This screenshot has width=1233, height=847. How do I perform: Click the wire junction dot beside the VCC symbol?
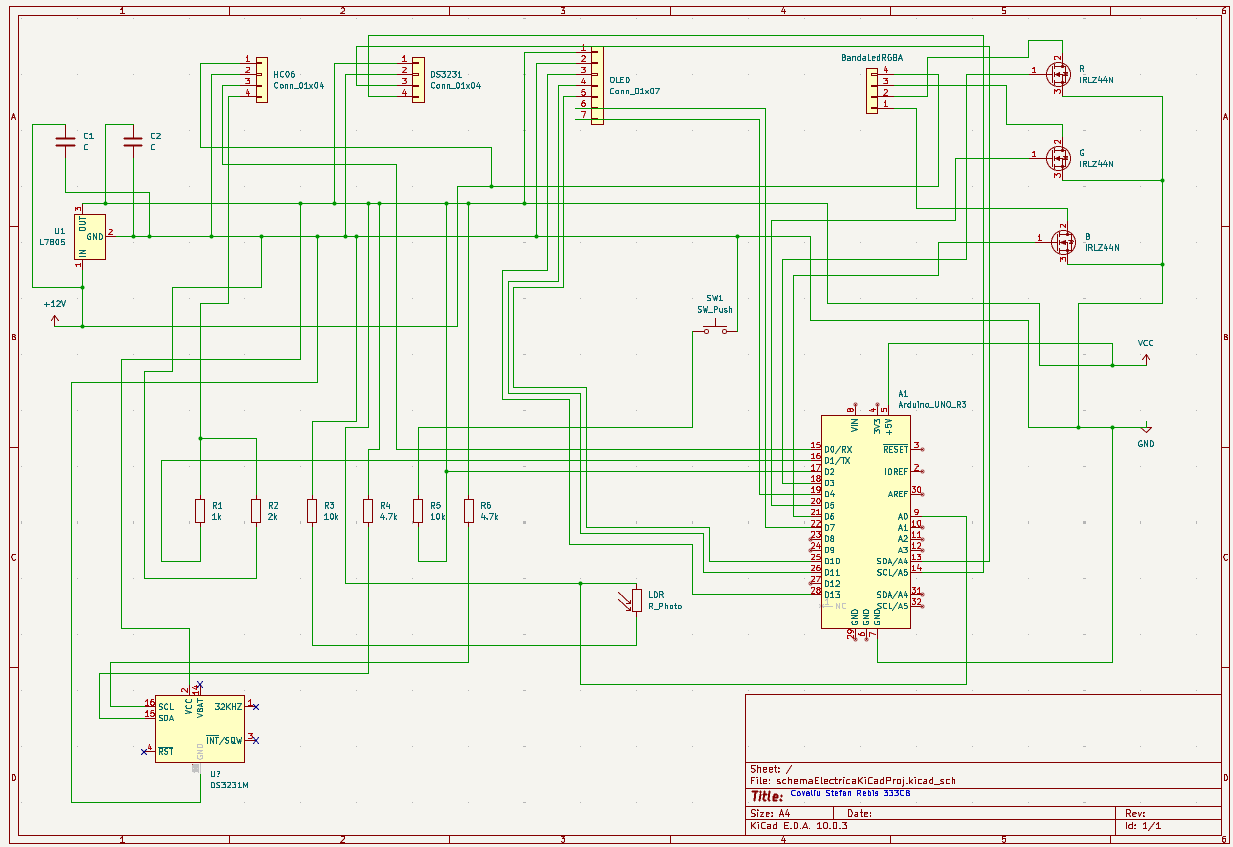coord(1112,366)
